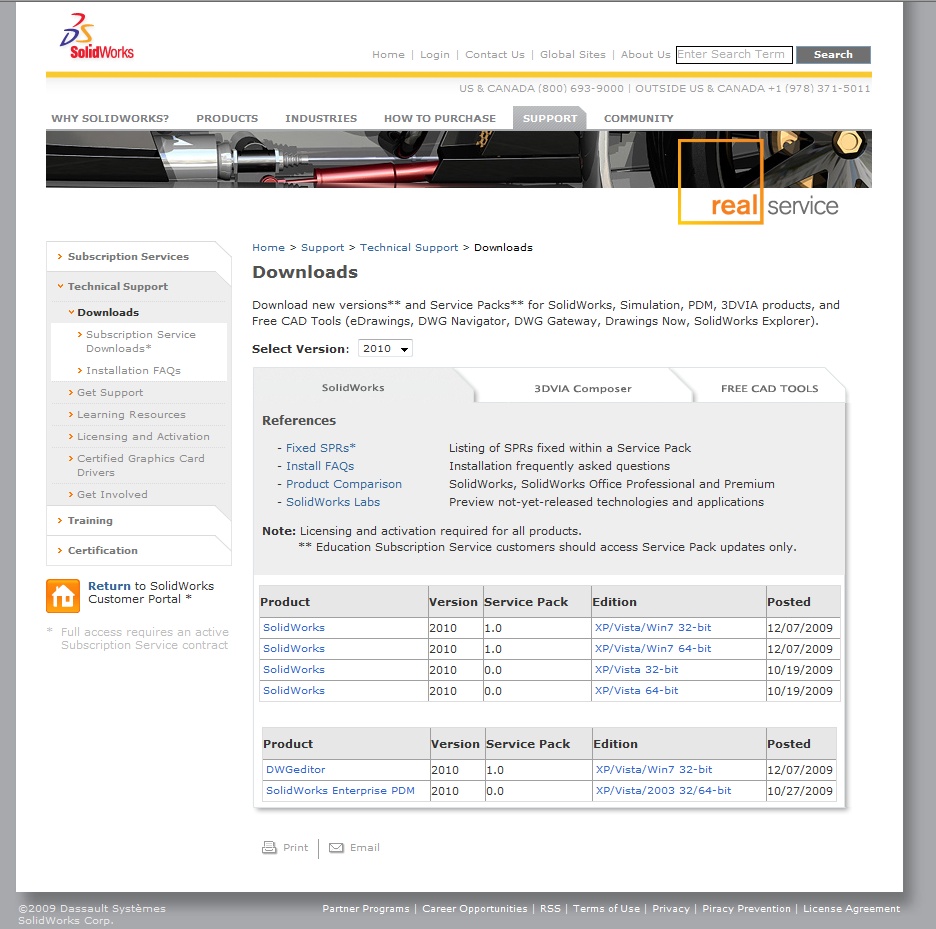Open HOW TO PURCHASE menu

440,118
